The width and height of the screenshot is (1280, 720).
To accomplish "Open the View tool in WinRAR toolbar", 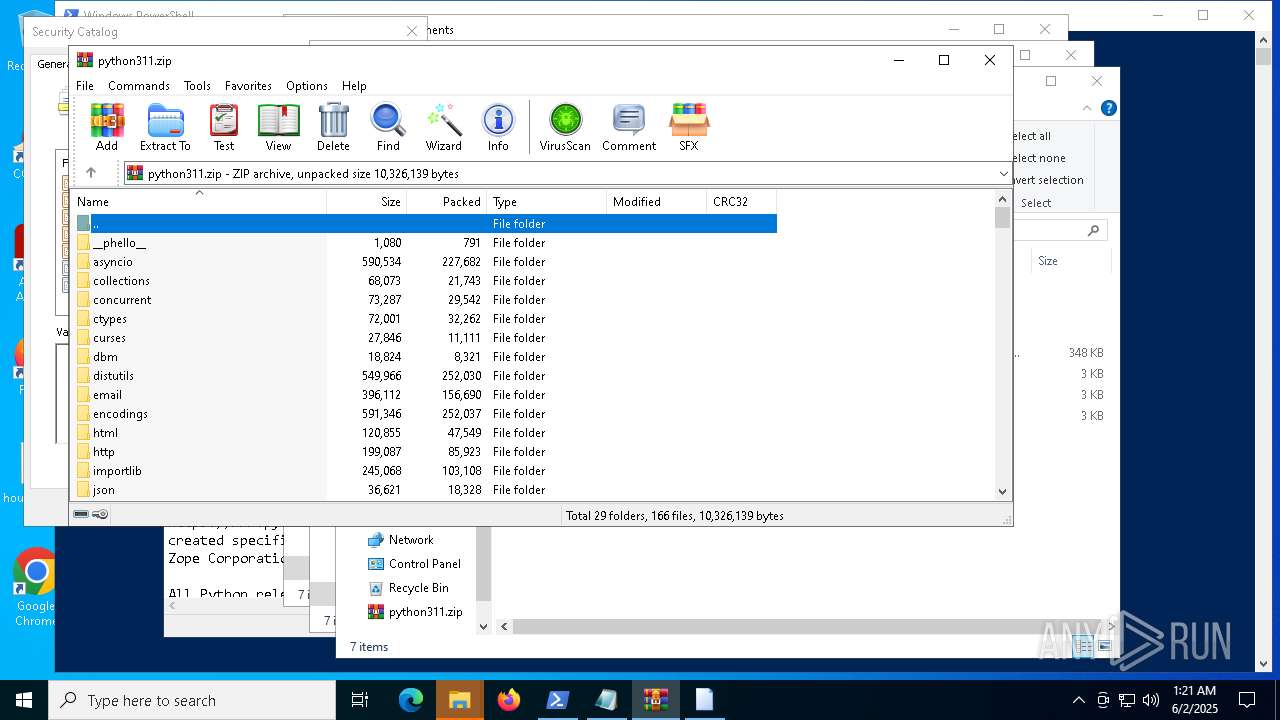I will 278,127.
